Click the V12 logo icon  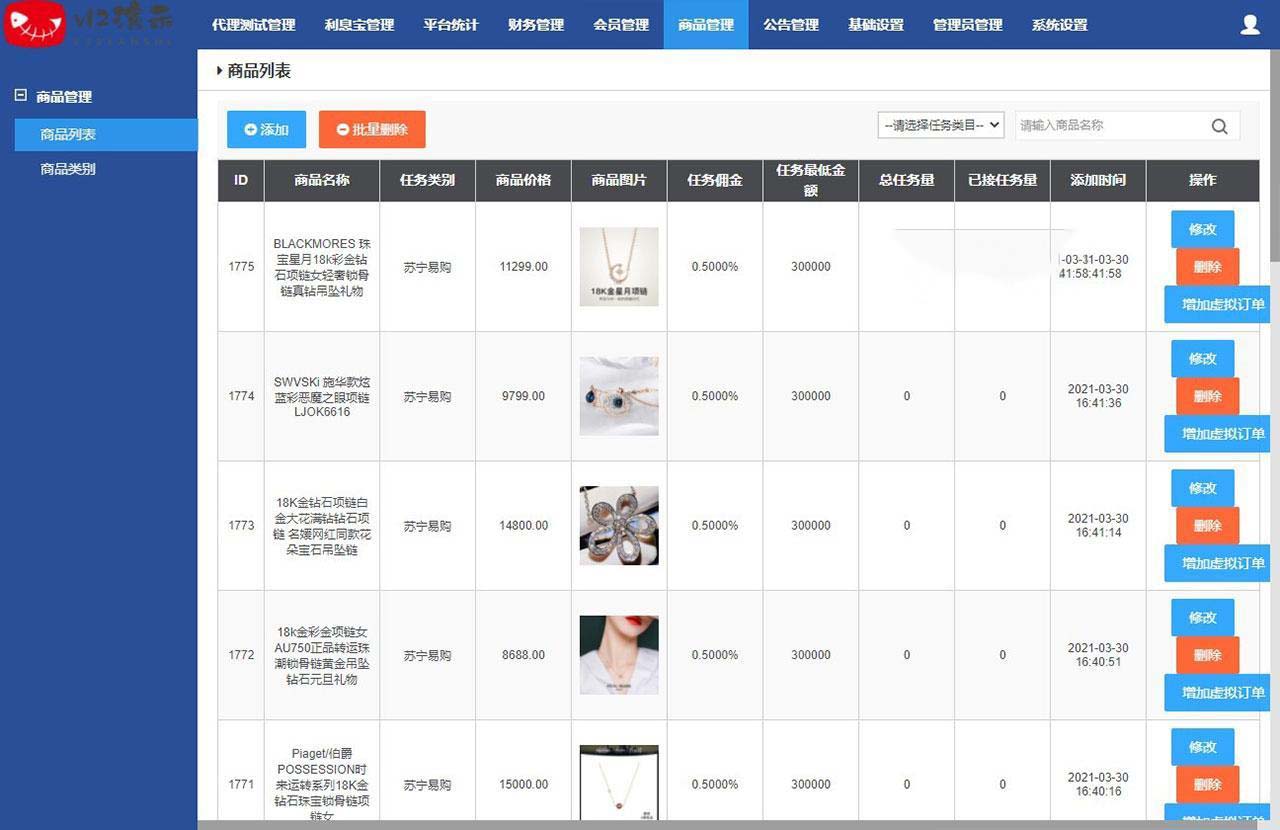pyautogui.click(x=35, y=24)
